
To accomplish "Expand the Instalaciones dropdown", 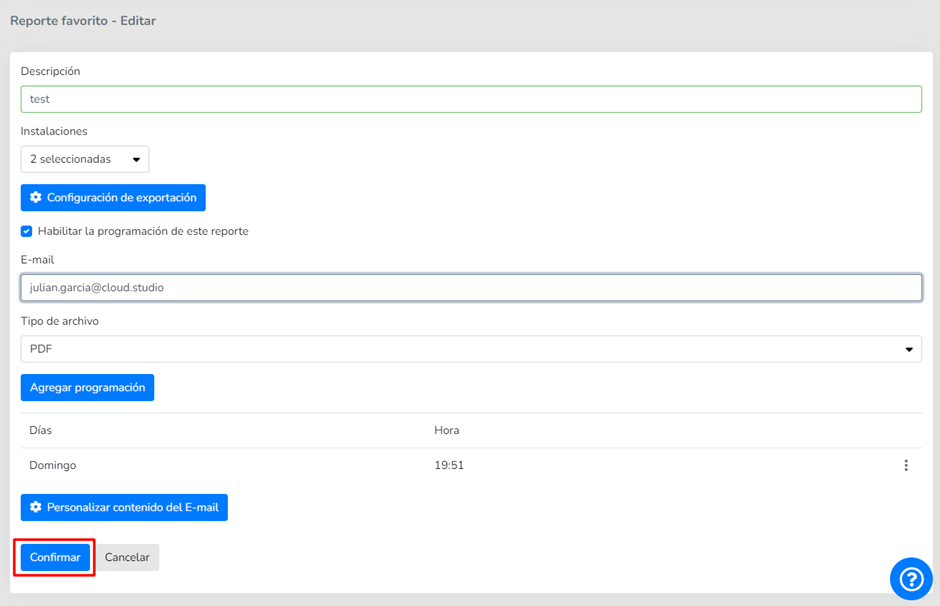I will (x=85, y=159).
